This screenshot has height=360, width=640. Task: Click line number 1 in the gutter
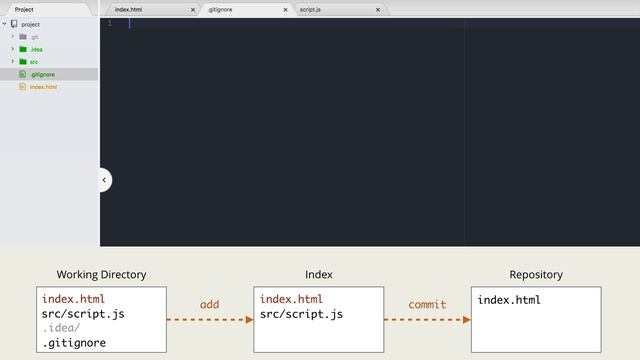pos(109,23)
